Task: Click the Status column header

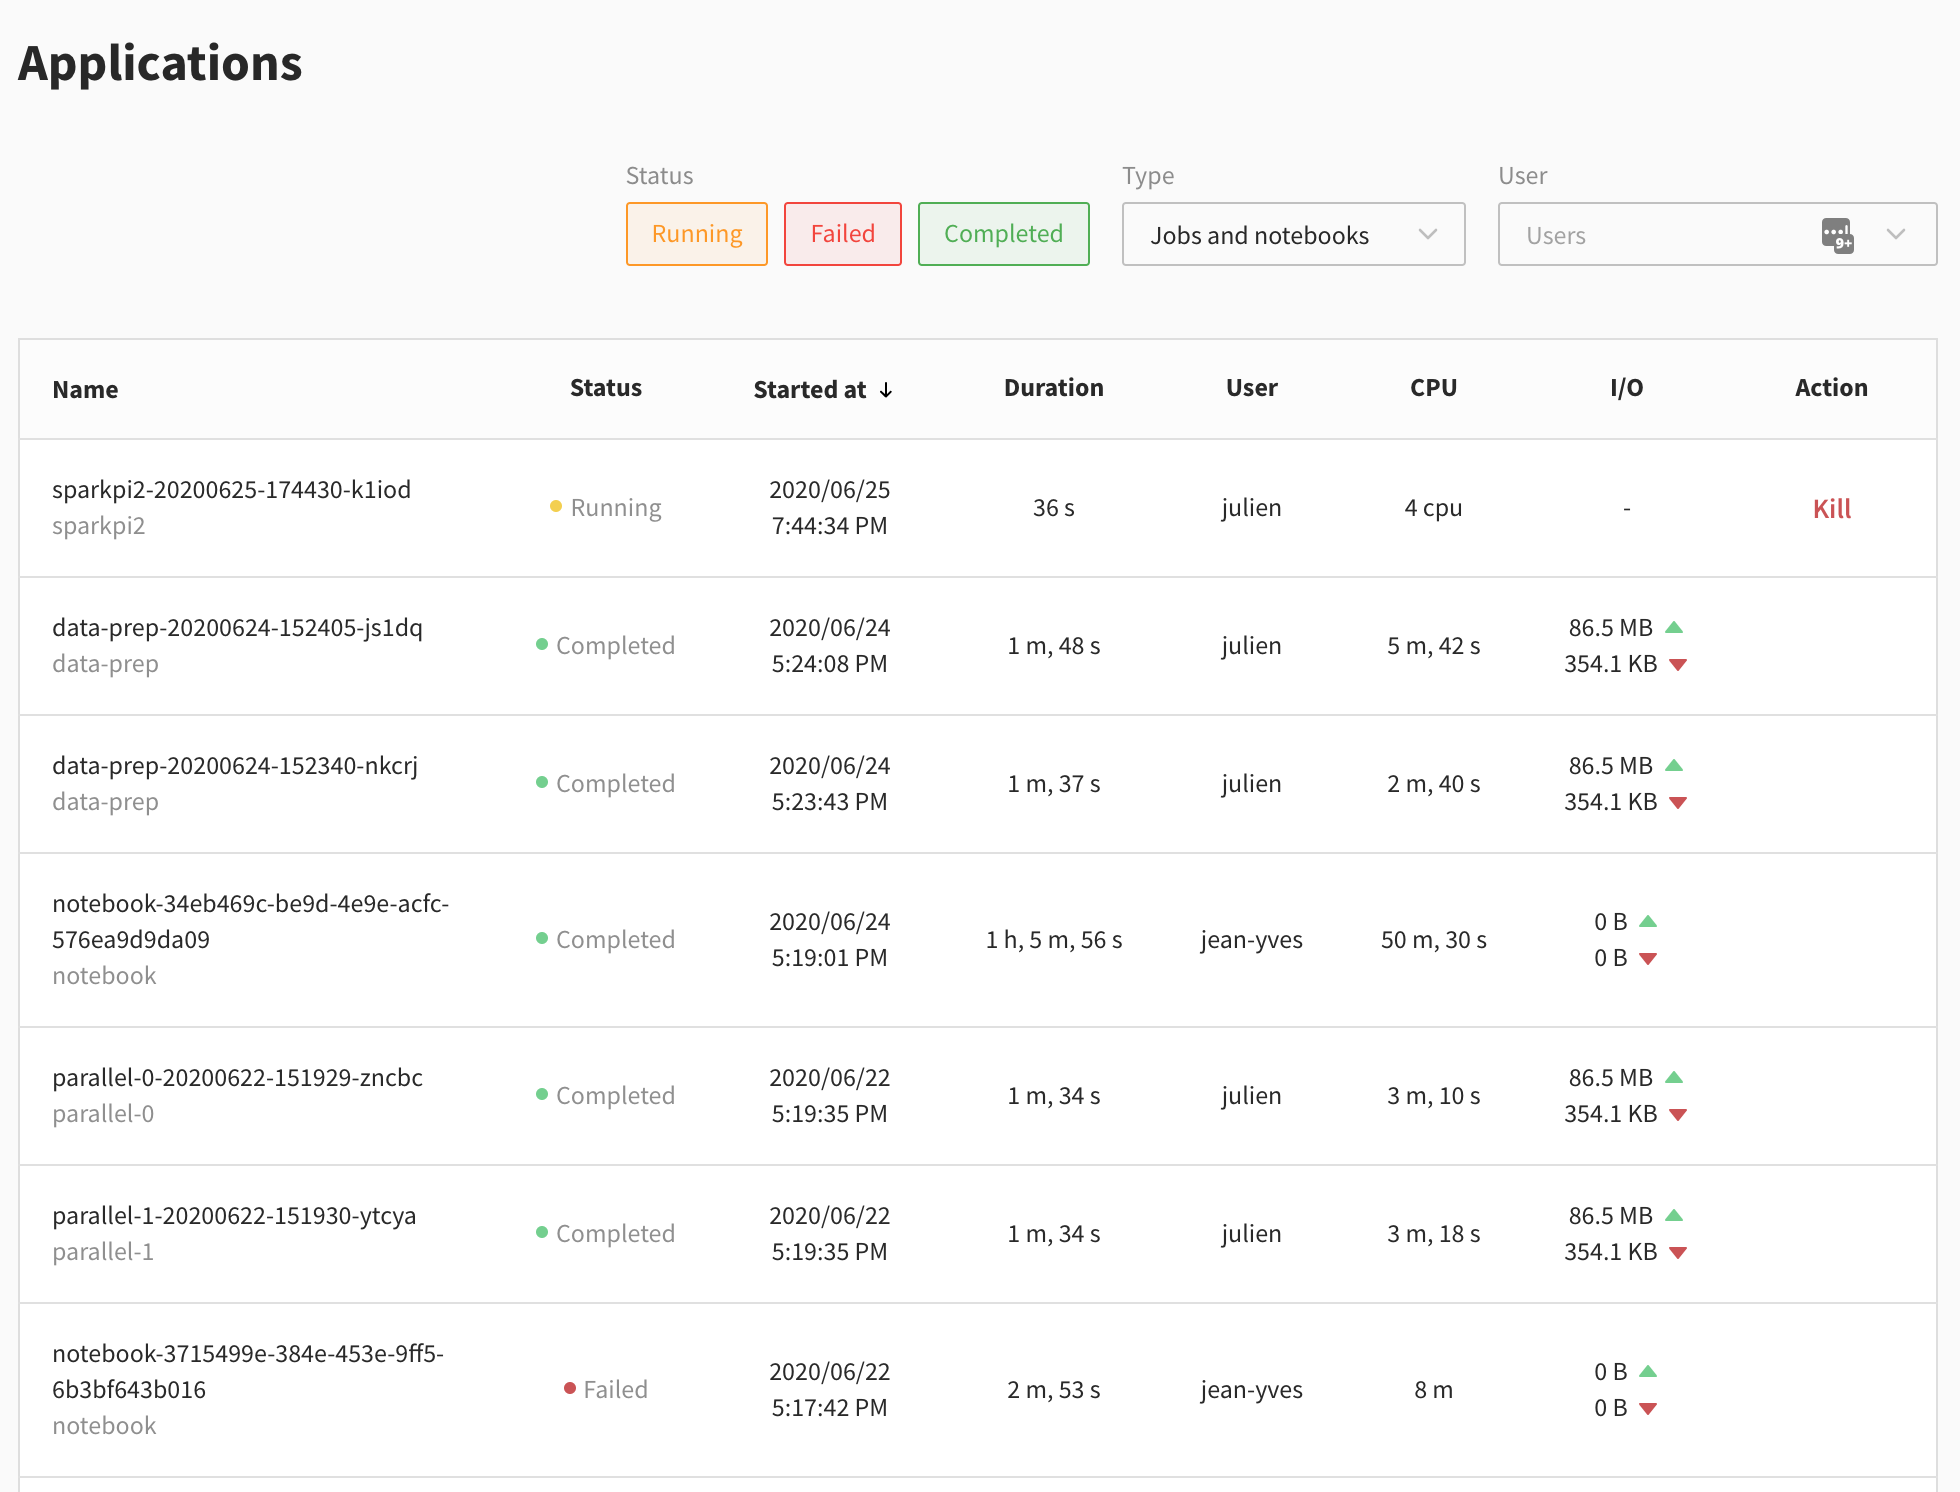Action: [606, 388]
